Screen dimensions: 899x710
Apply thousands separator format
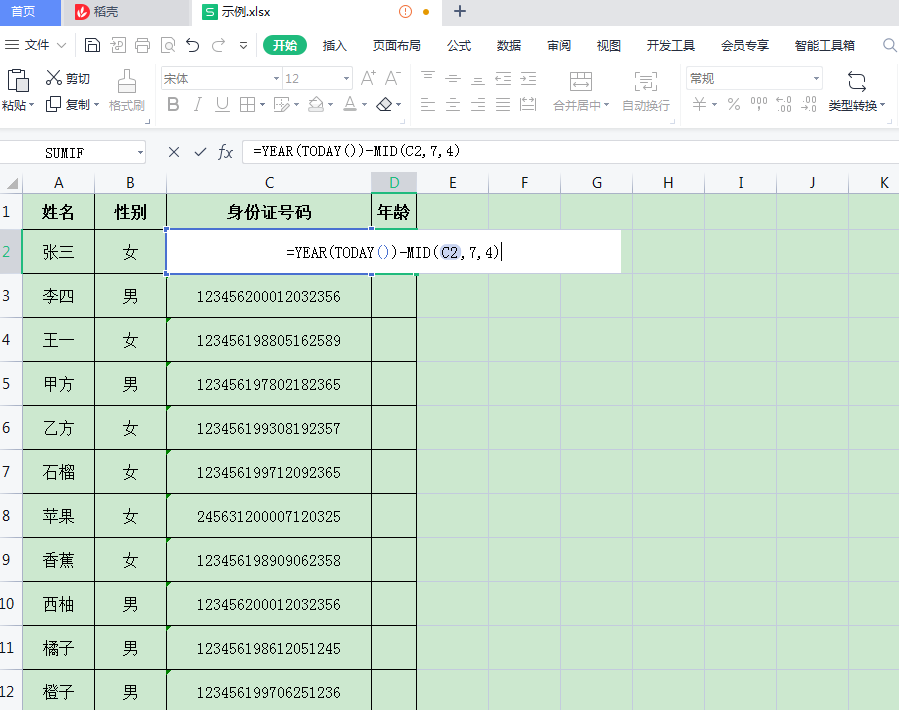tap(759, 104)
